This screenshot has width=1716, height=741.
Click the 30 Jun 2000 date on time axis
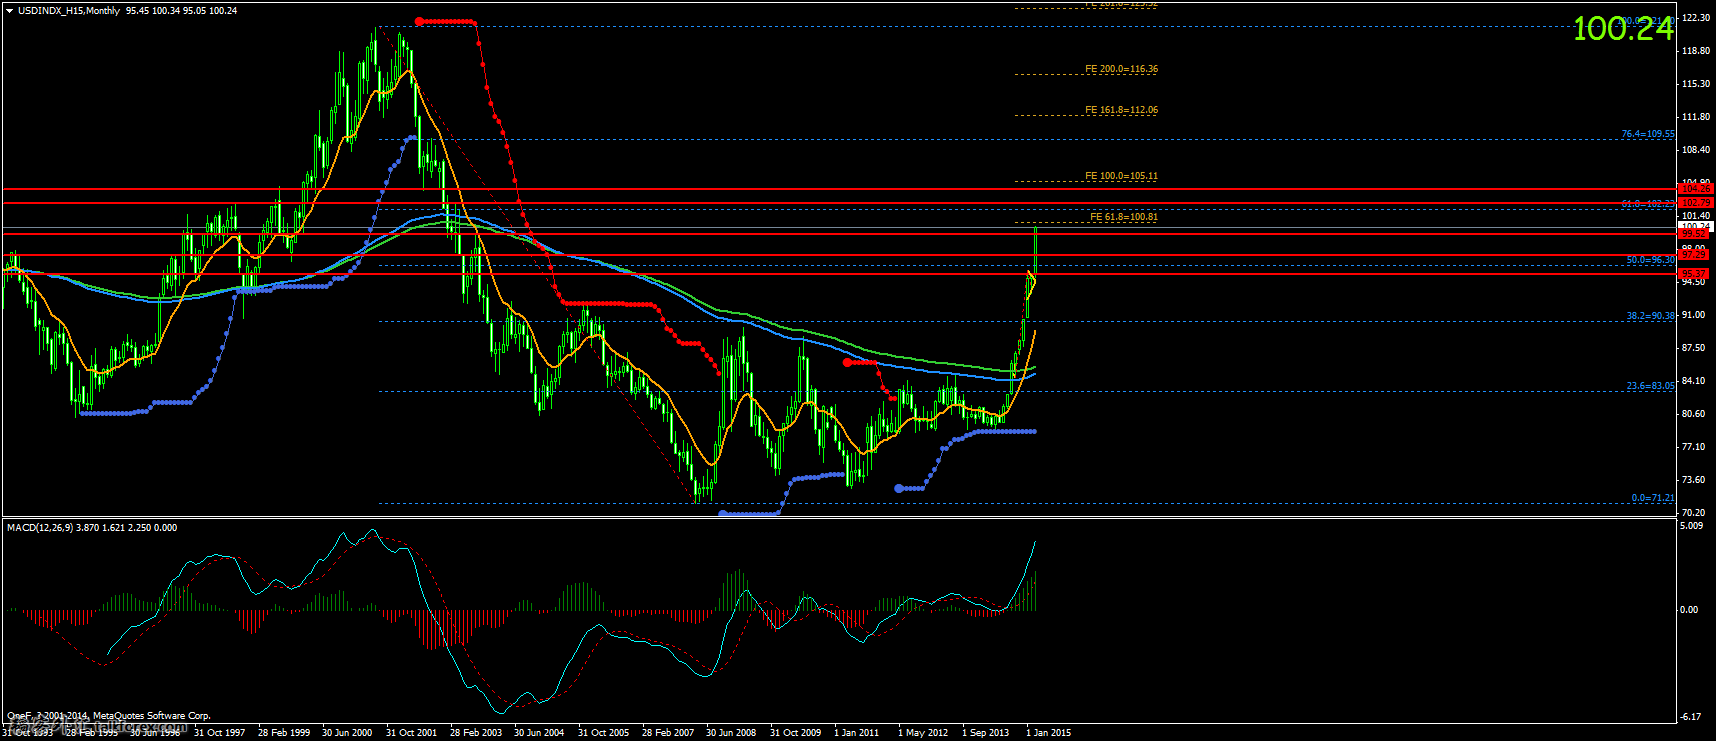click(347, 733)
